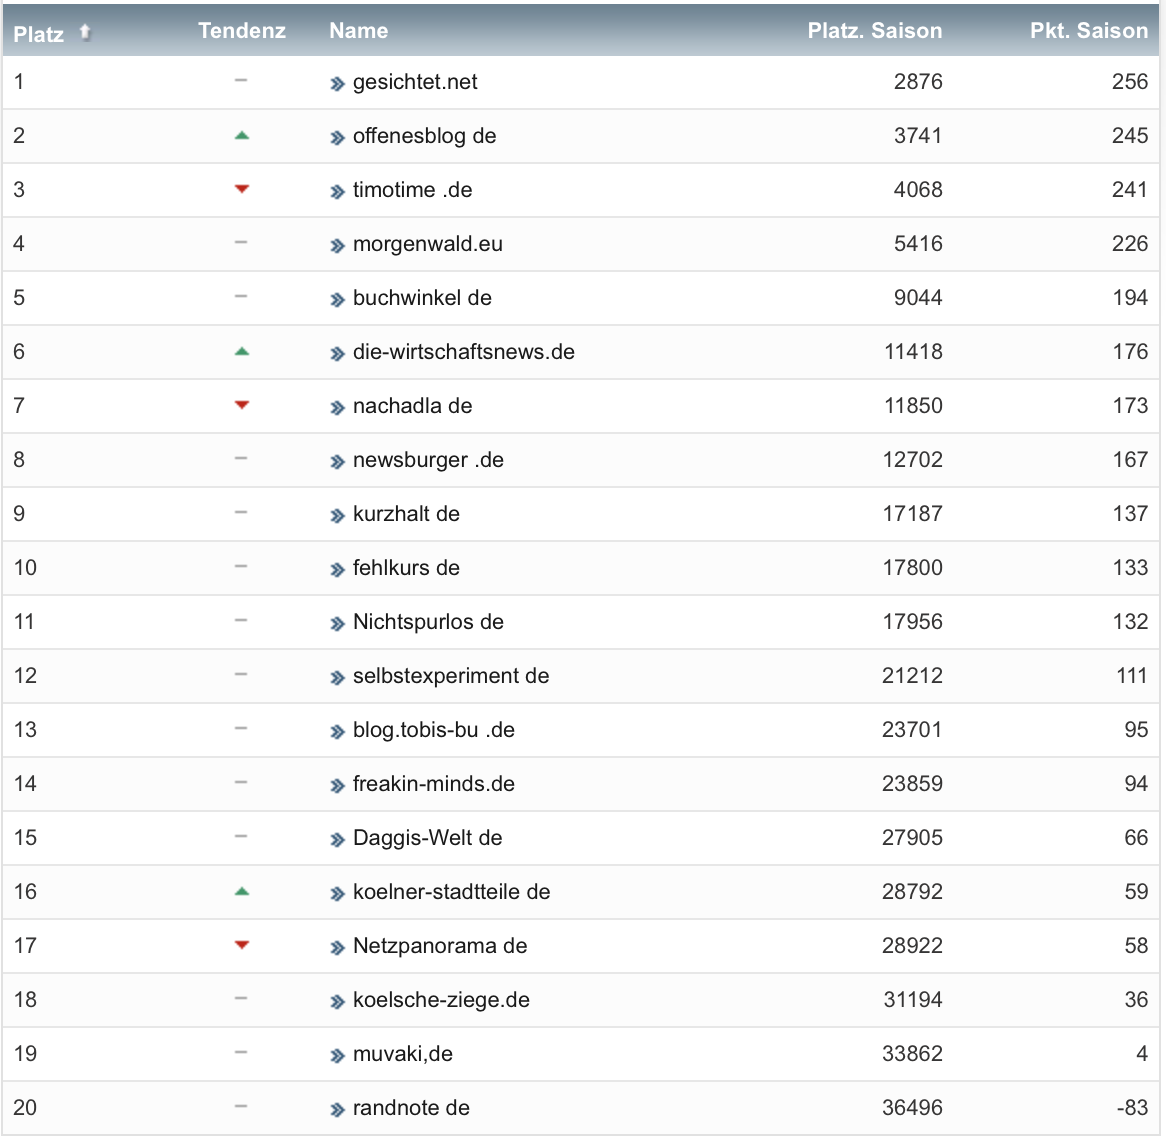Viewport: 1166px width, 1140px height.
Task: Open the selbstexperiment de entry
Action: (x=451, y=676)
